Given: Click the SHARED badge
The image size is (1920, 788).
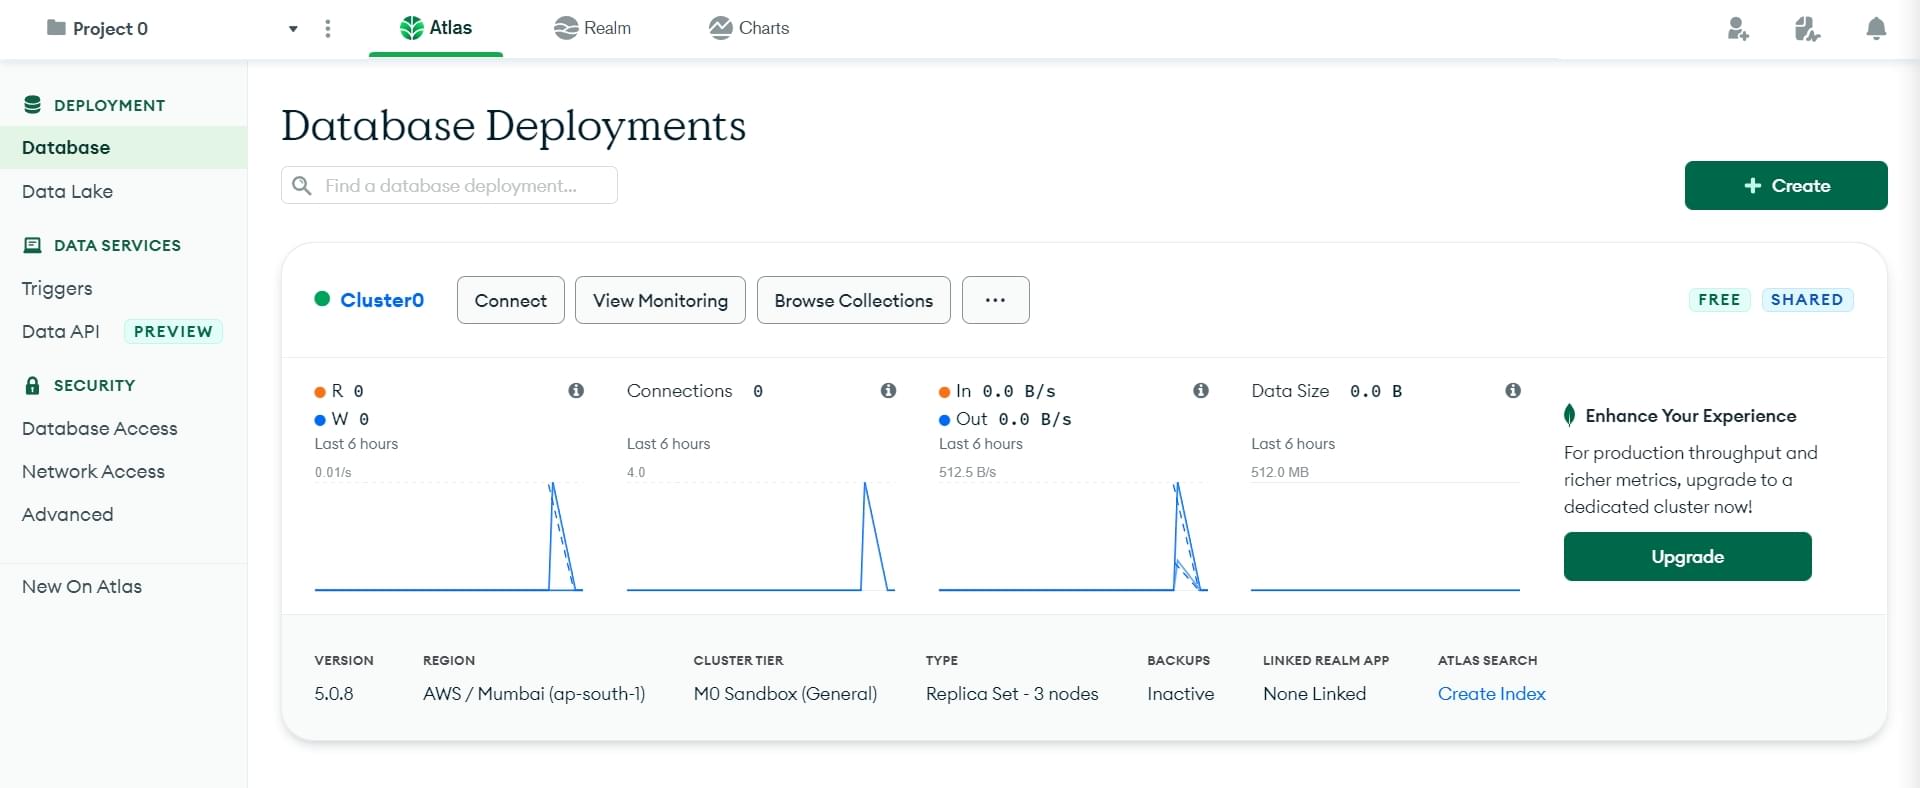Looking at the screenshot, I should coord(1807,299).
